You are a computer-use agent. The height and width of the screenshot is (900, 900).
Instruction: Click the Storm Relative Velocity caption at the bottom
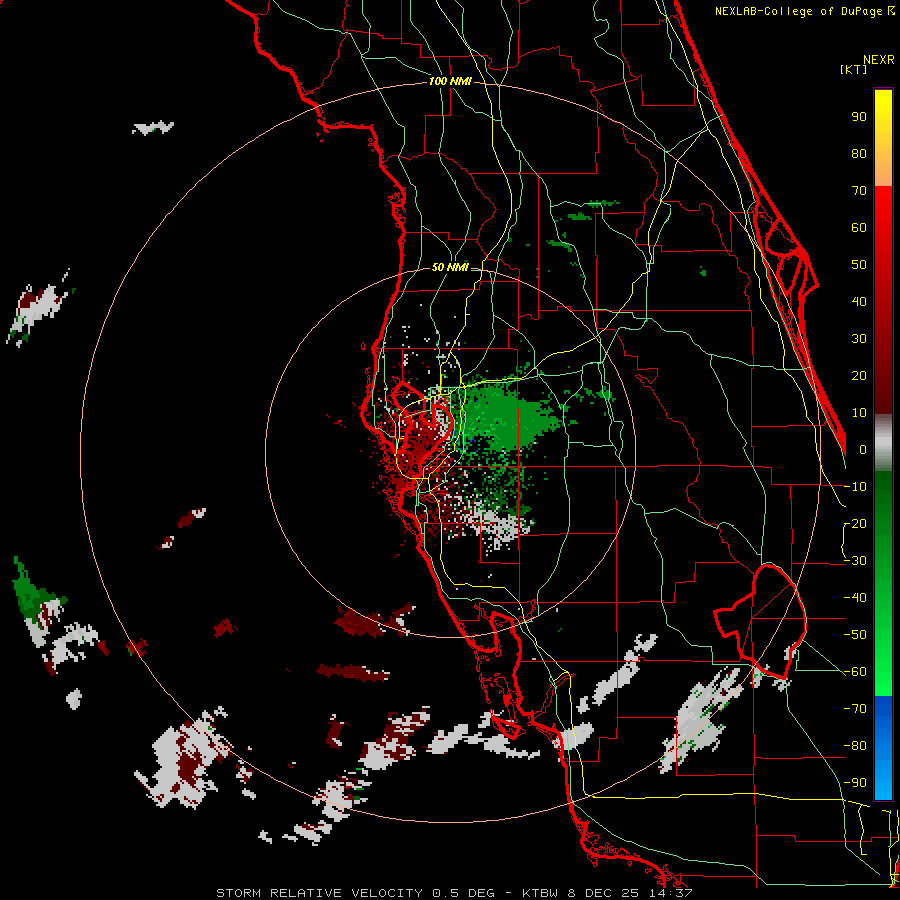tap(454, 893)
